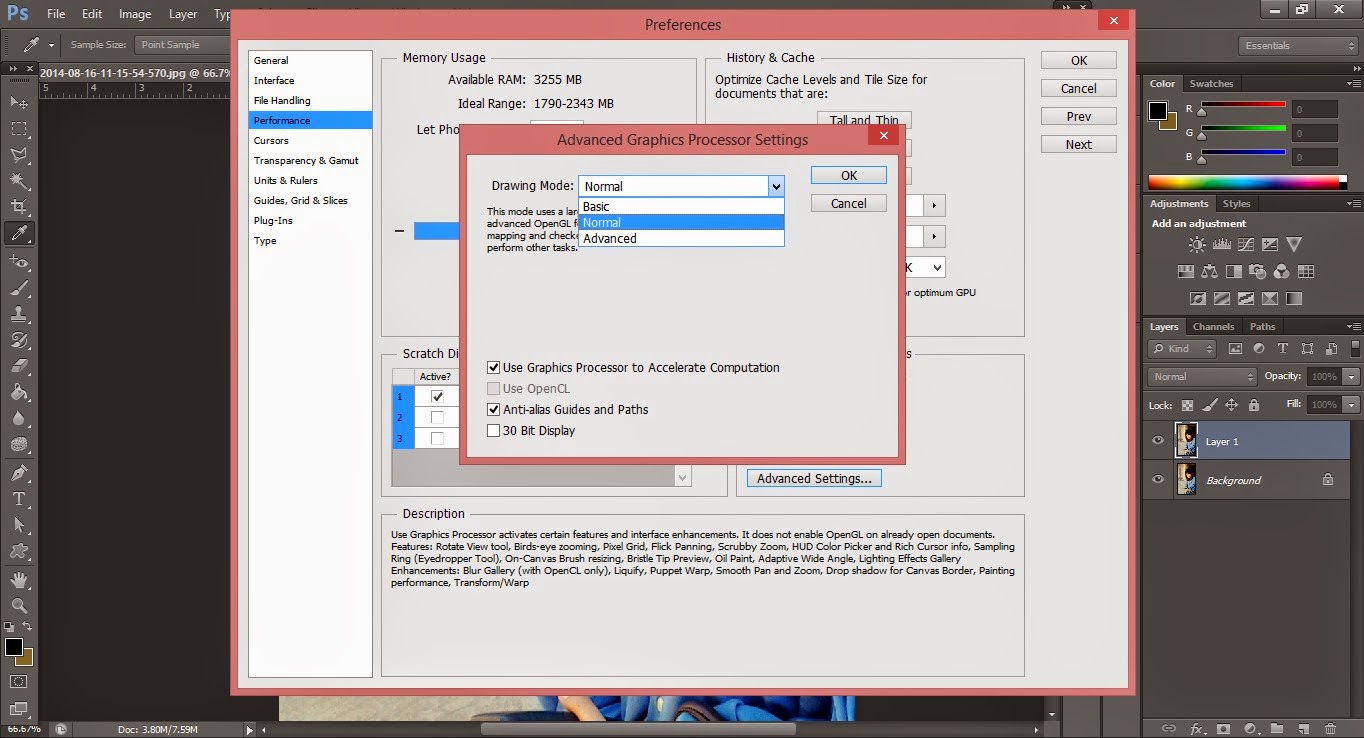This screenshot has height=738, width=1364.
Task: Select the Crop tool
Action: pyautogui.click(x=19, y=207)
